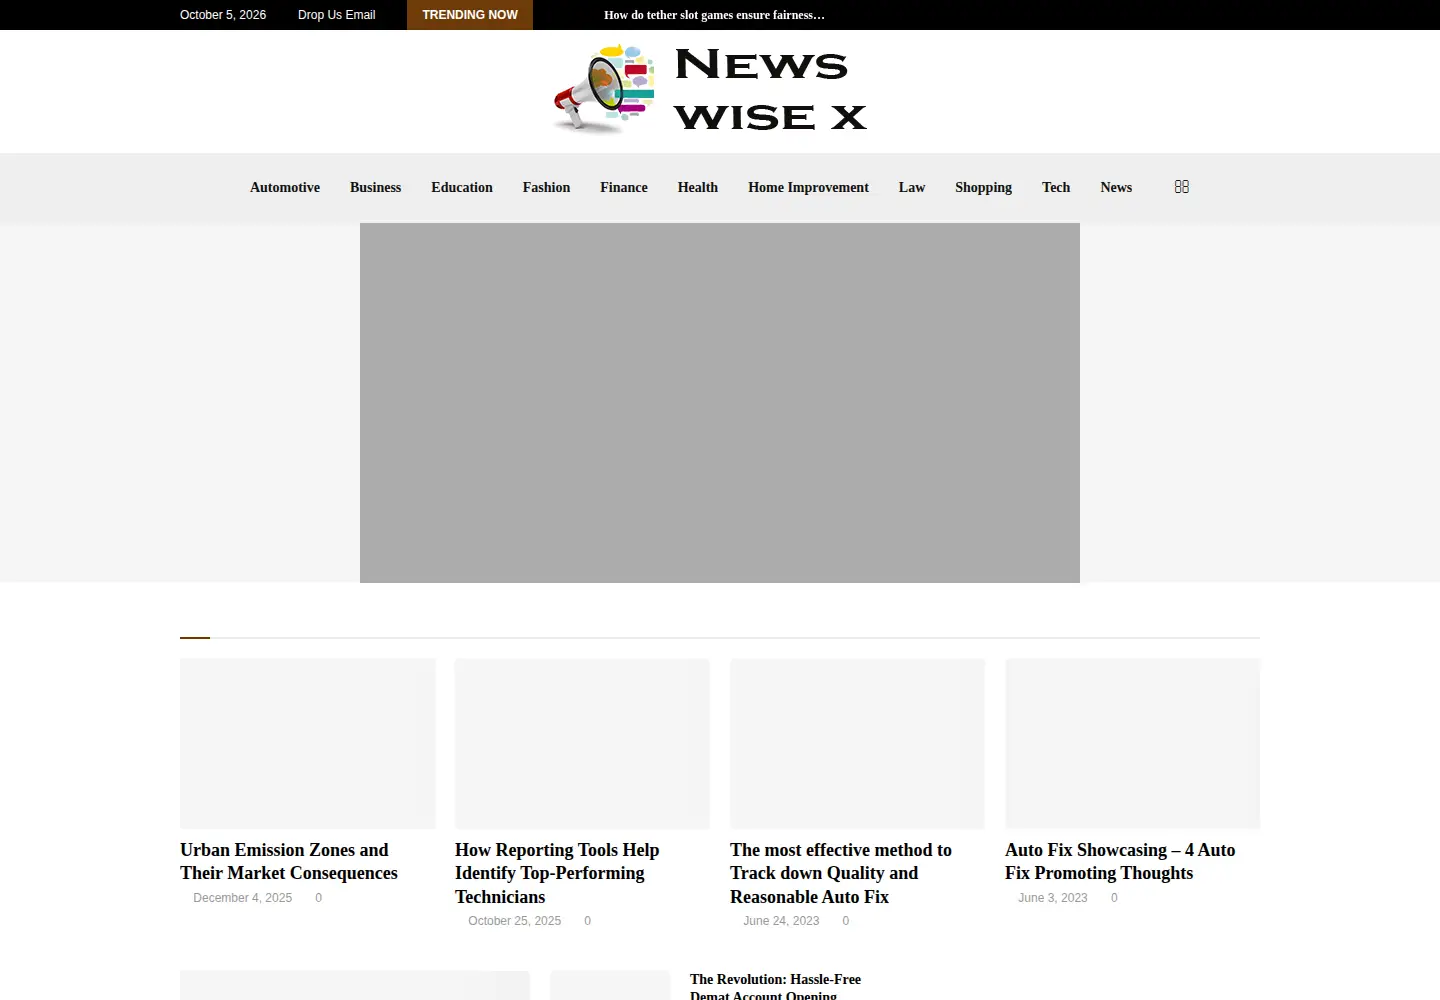1440x1000 pixels.
Task: Open the Law category
Action: tap(912, 187)
